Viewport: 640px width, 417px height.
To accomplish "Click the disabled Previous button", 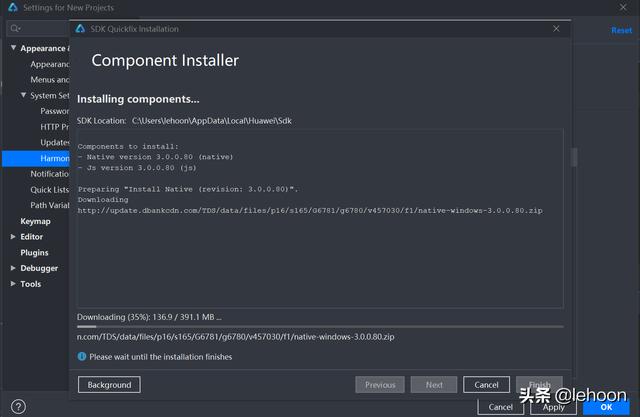I will coord(380,385).
